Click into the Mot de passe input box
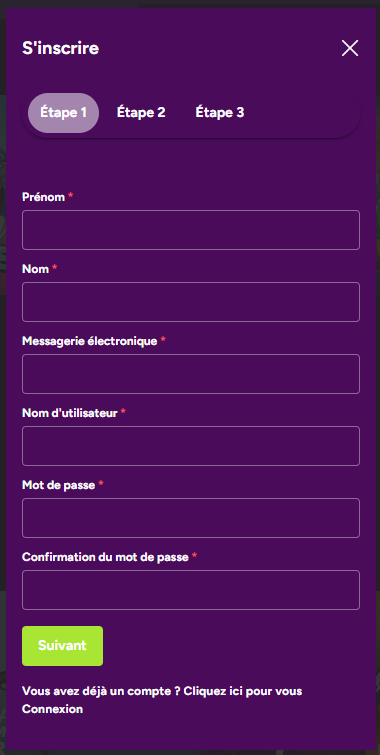This screenshot has height=755, width=380. pyautogui.click(x=191, y=518)
